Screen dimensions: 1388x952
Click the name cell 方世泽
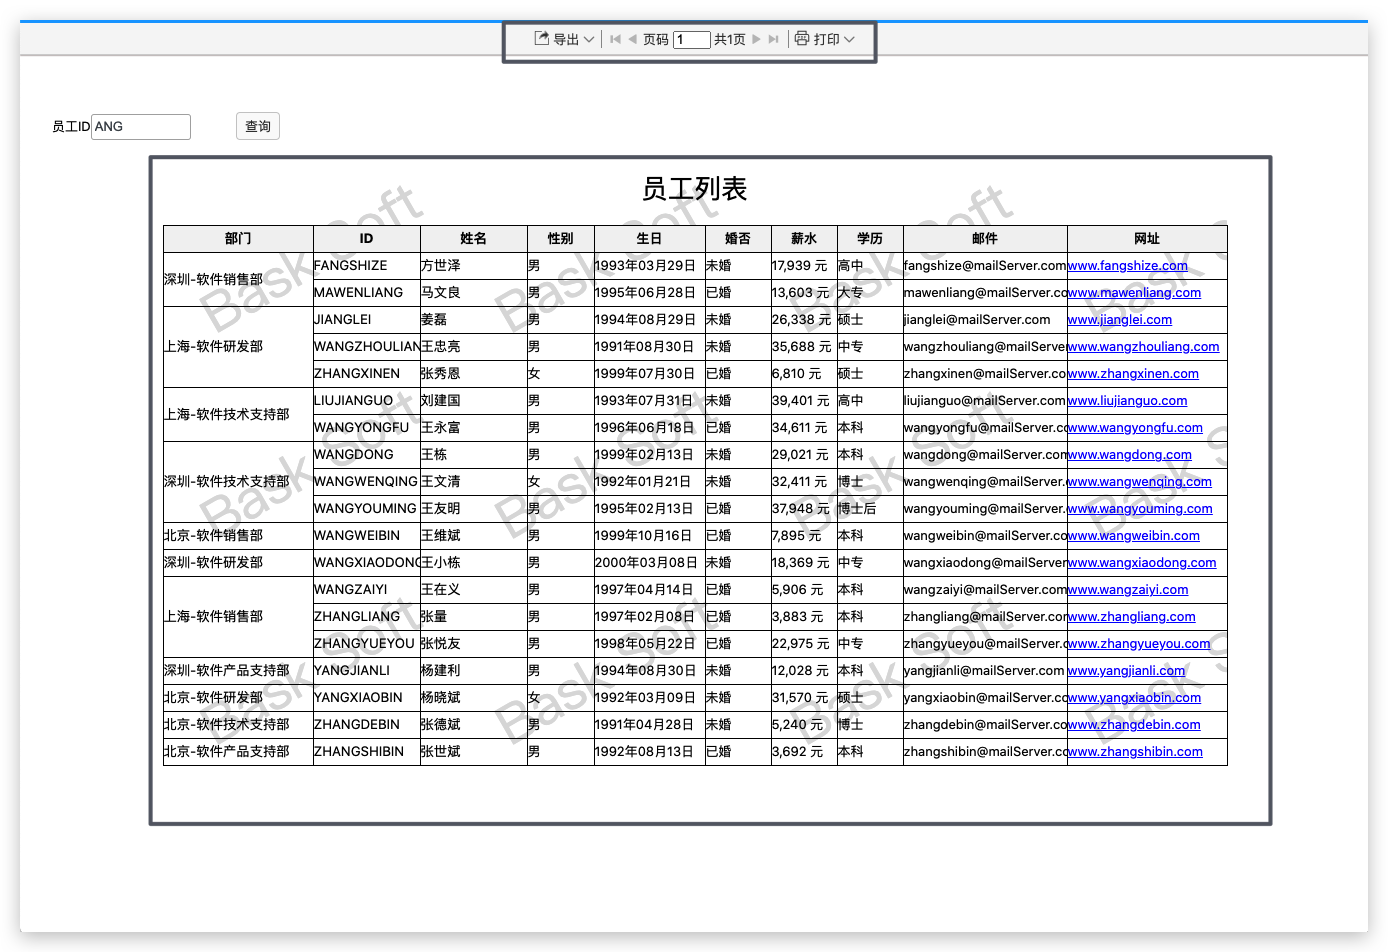click(474, 266)
